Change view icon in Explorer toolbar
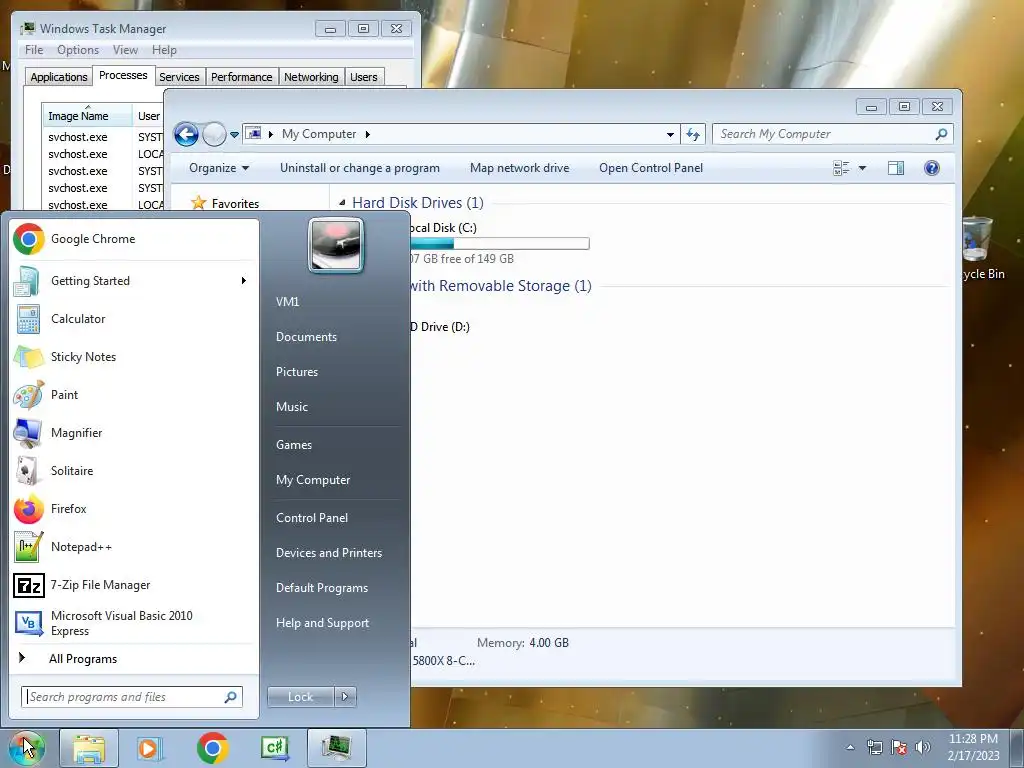The image size is (1024, 768). [x=841, y=168]
